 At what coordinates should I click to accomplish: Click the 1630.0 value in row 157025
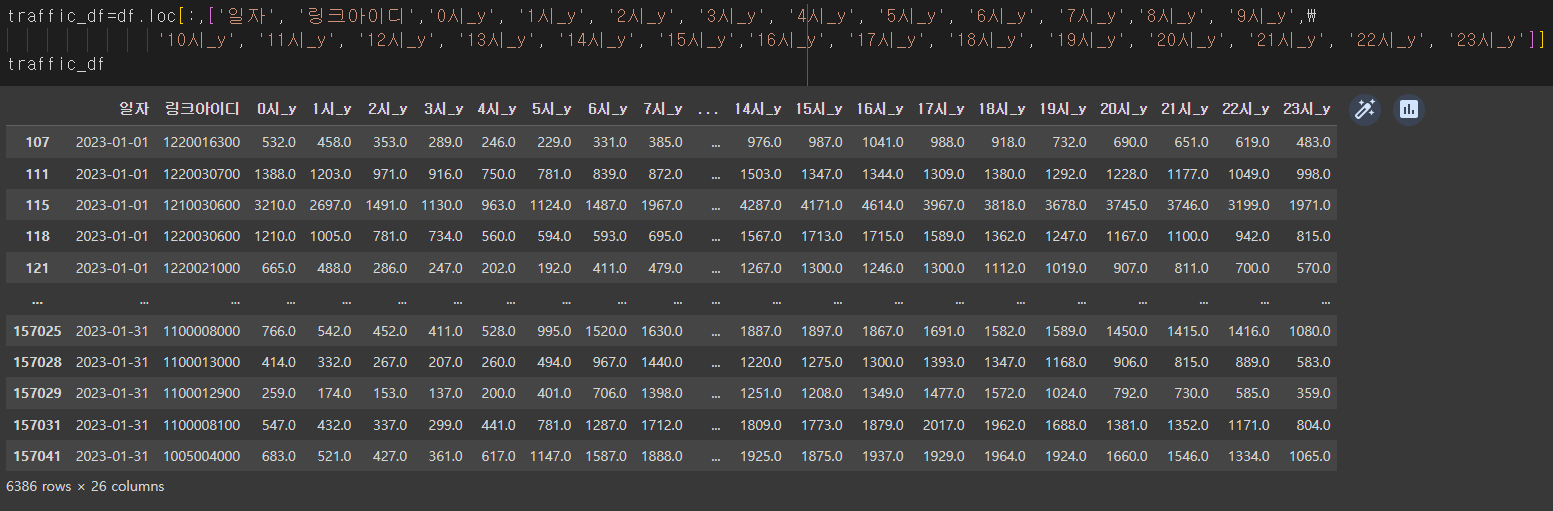(662, 331)
